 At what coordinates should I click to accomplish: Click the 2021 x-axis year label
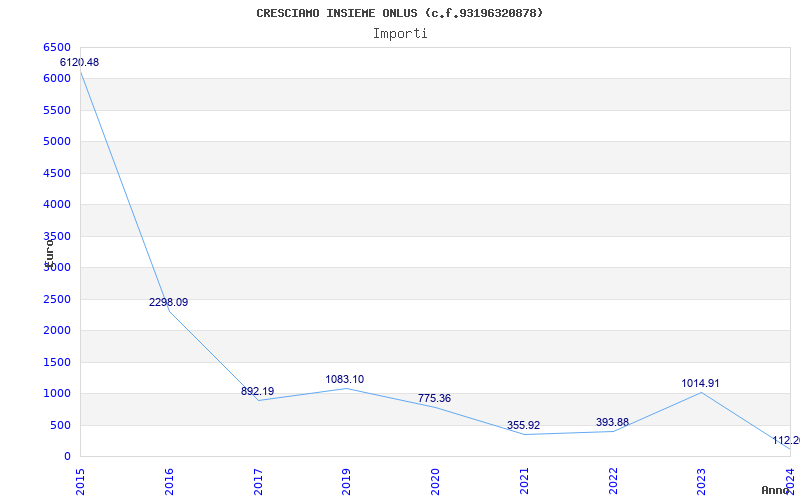[x=524, y=482]
